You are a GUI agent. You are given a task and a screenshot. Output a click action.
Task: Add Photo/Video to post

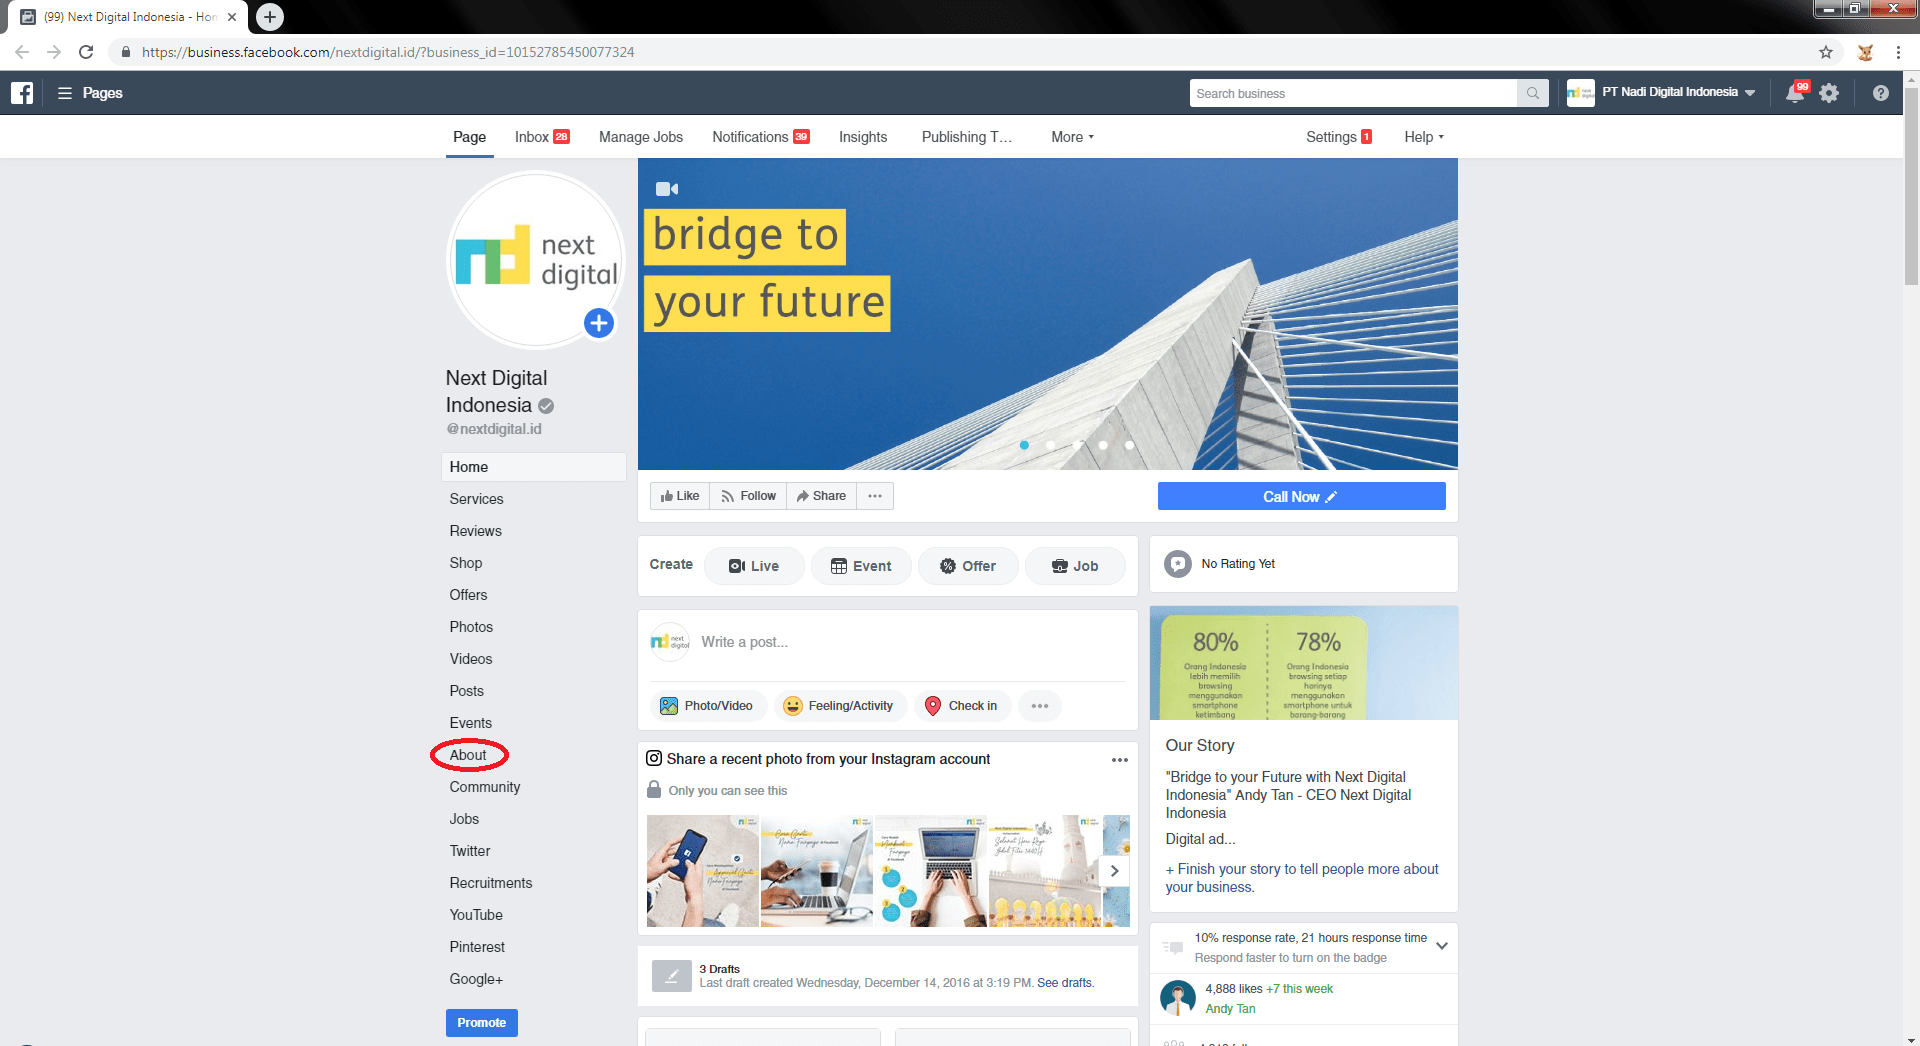(708, 706)
